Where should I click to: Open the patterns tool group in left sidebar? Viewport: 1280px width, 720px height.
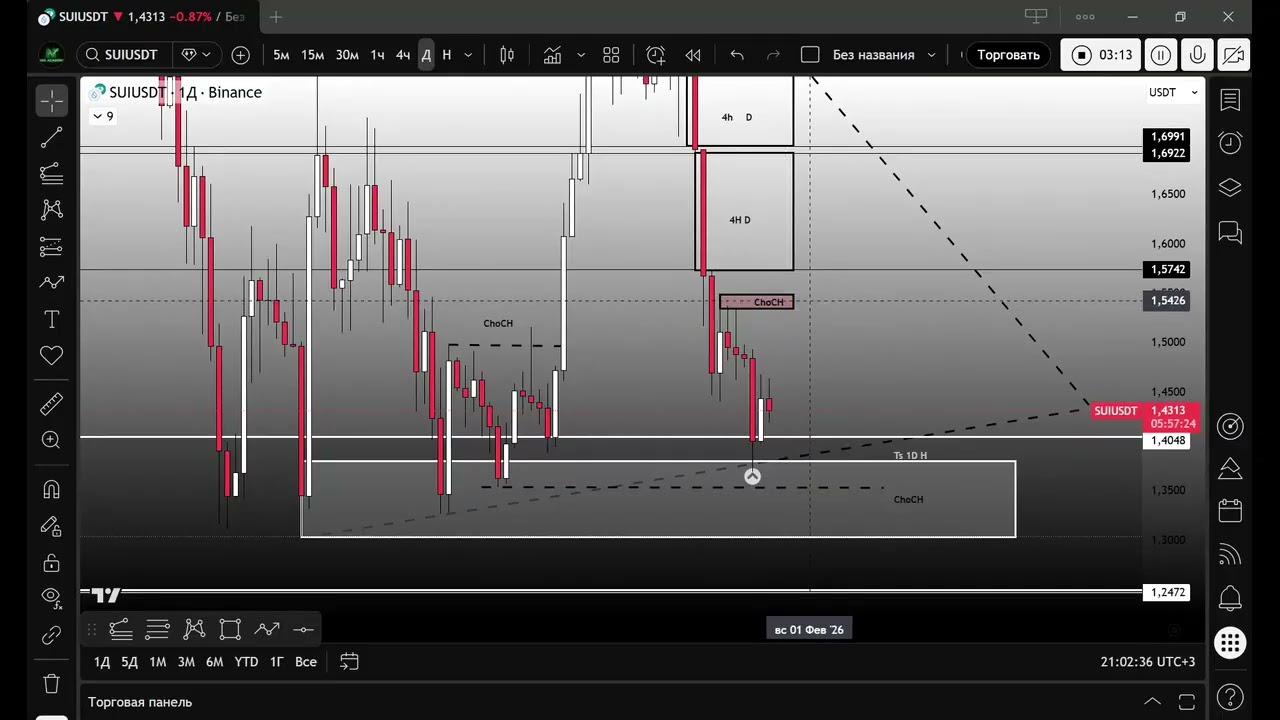[51, 210]
